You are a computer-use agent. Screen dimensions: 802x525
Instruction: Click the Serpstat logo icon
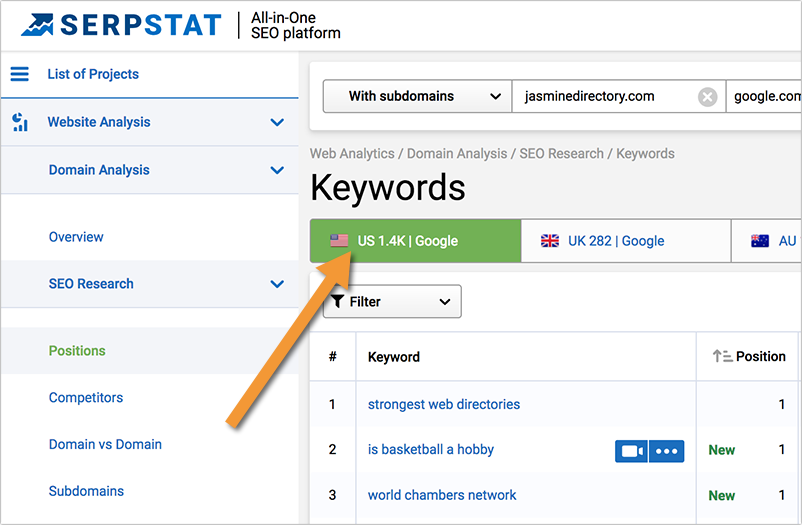[37, 25]
